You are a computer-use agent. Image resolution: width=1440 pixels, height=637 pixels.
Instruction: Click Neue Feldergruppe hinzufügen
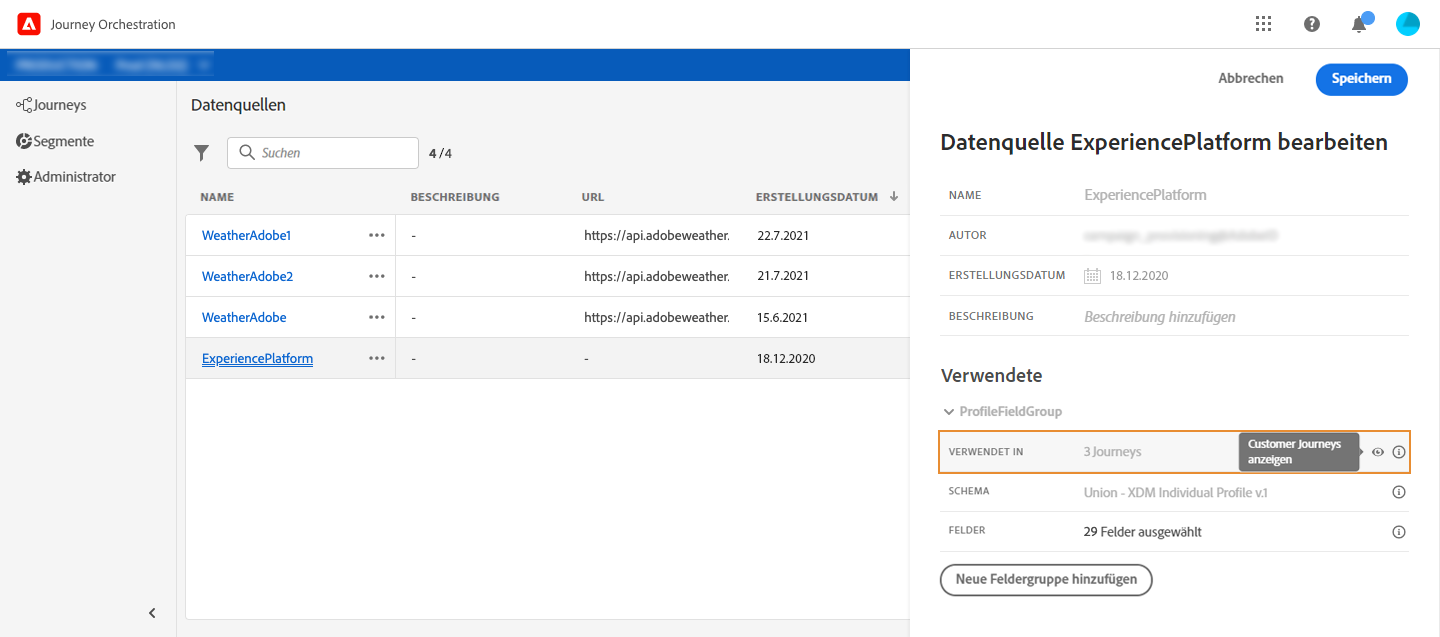(1046, 580)
